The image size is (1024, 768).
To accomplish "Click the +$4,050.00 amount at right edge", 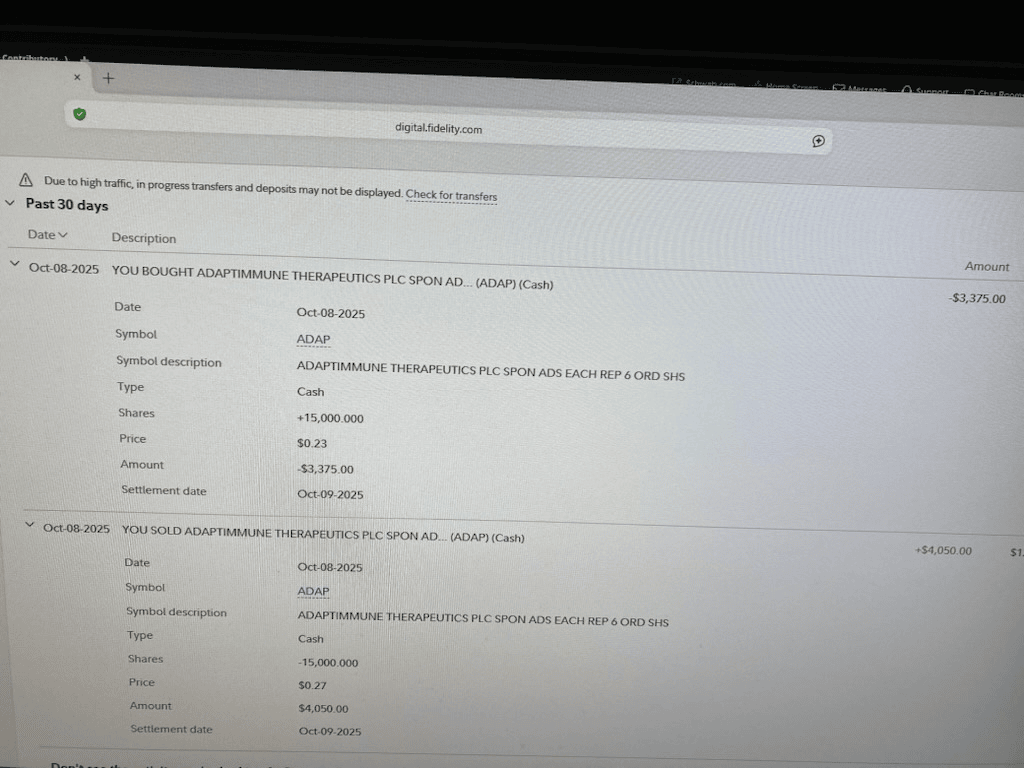I will click(943, 551).
